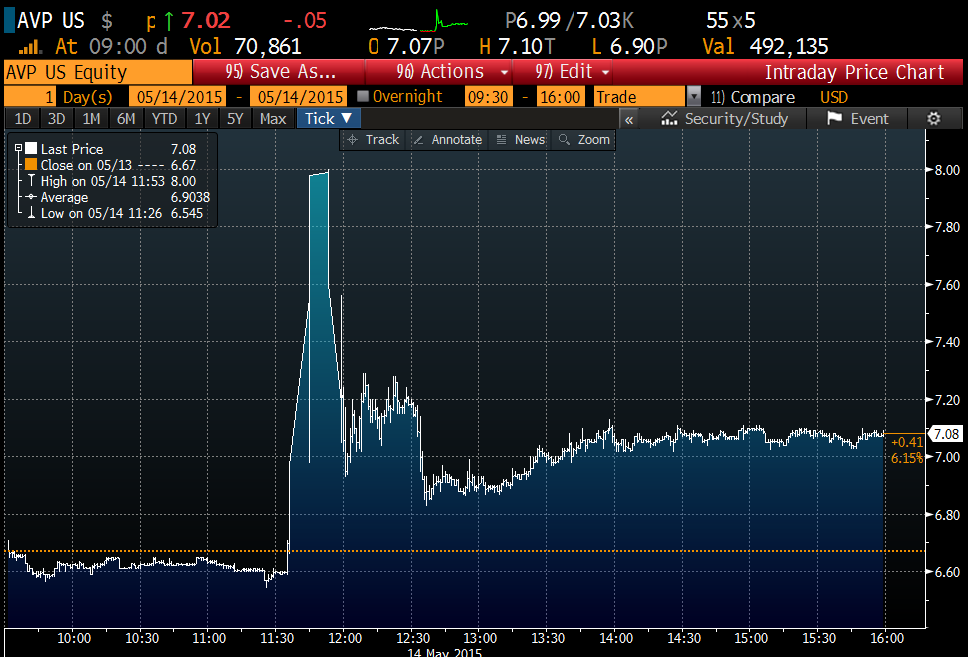Image resolution: width=968 pixels, height=657 pixels.
Task: Toggle Close on 05/13 legend marker
Action: click(31, 165)
